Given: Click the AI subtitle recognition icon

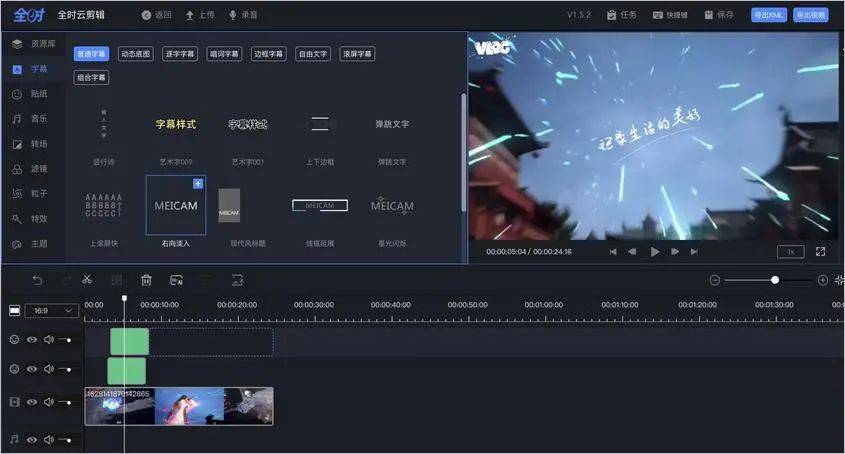Looking at the screenshot, I should pyautogui.click(x=176, y=280).
